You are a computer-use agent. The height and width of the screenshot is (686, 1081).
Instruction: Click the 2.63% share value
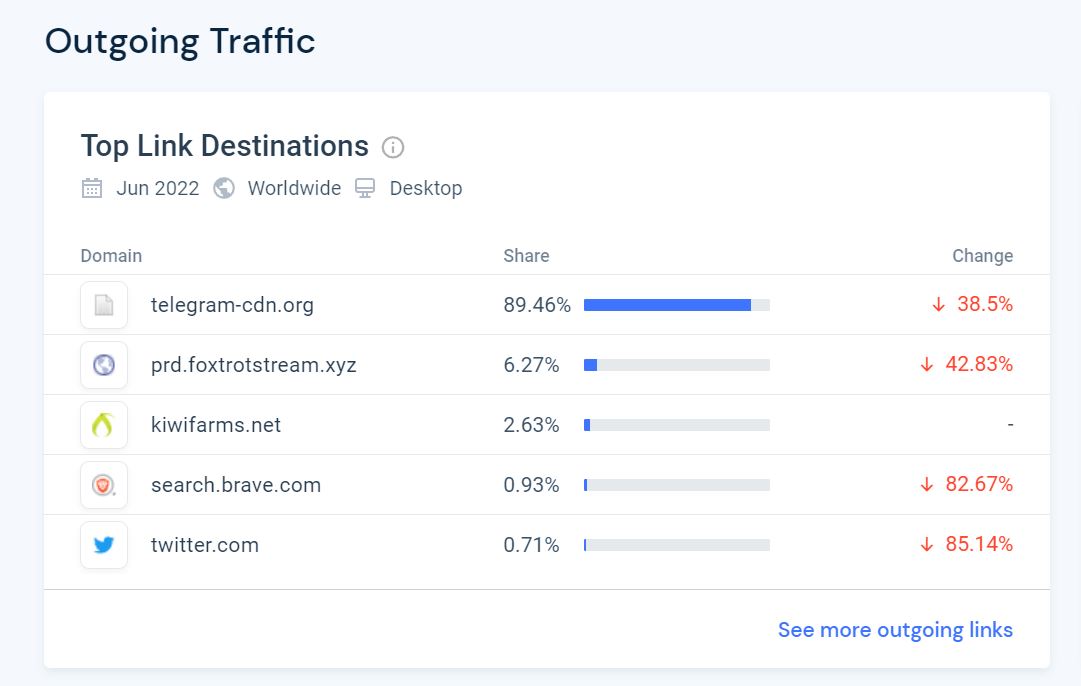(x=531, y=425)
